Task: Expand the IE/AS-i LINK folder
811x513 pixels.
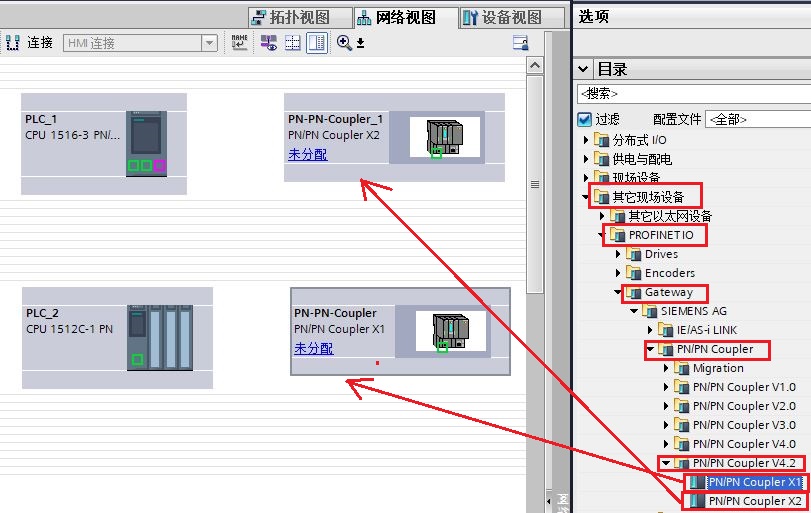Action: pyautogui.click(x=650, y=330)
